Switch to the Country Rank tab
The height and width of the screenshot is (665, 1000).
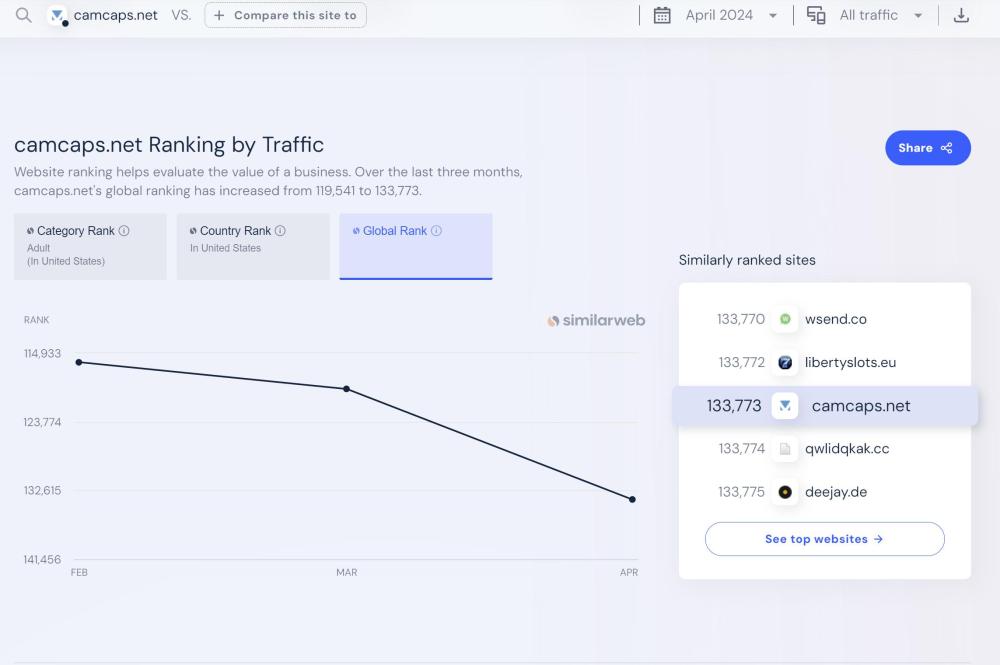tap(253, 246)
